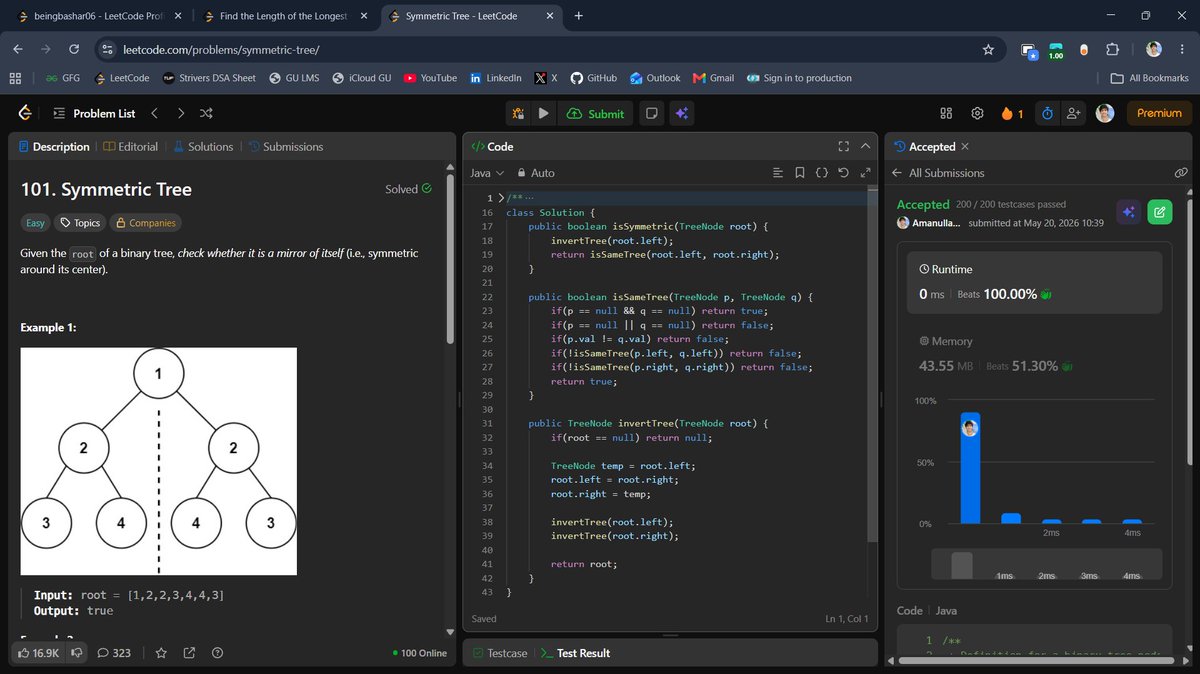This screenshot has height=674, width=1200.
Task: Reset code with the undo arrow icon
Action: click(x=843, y=173)
